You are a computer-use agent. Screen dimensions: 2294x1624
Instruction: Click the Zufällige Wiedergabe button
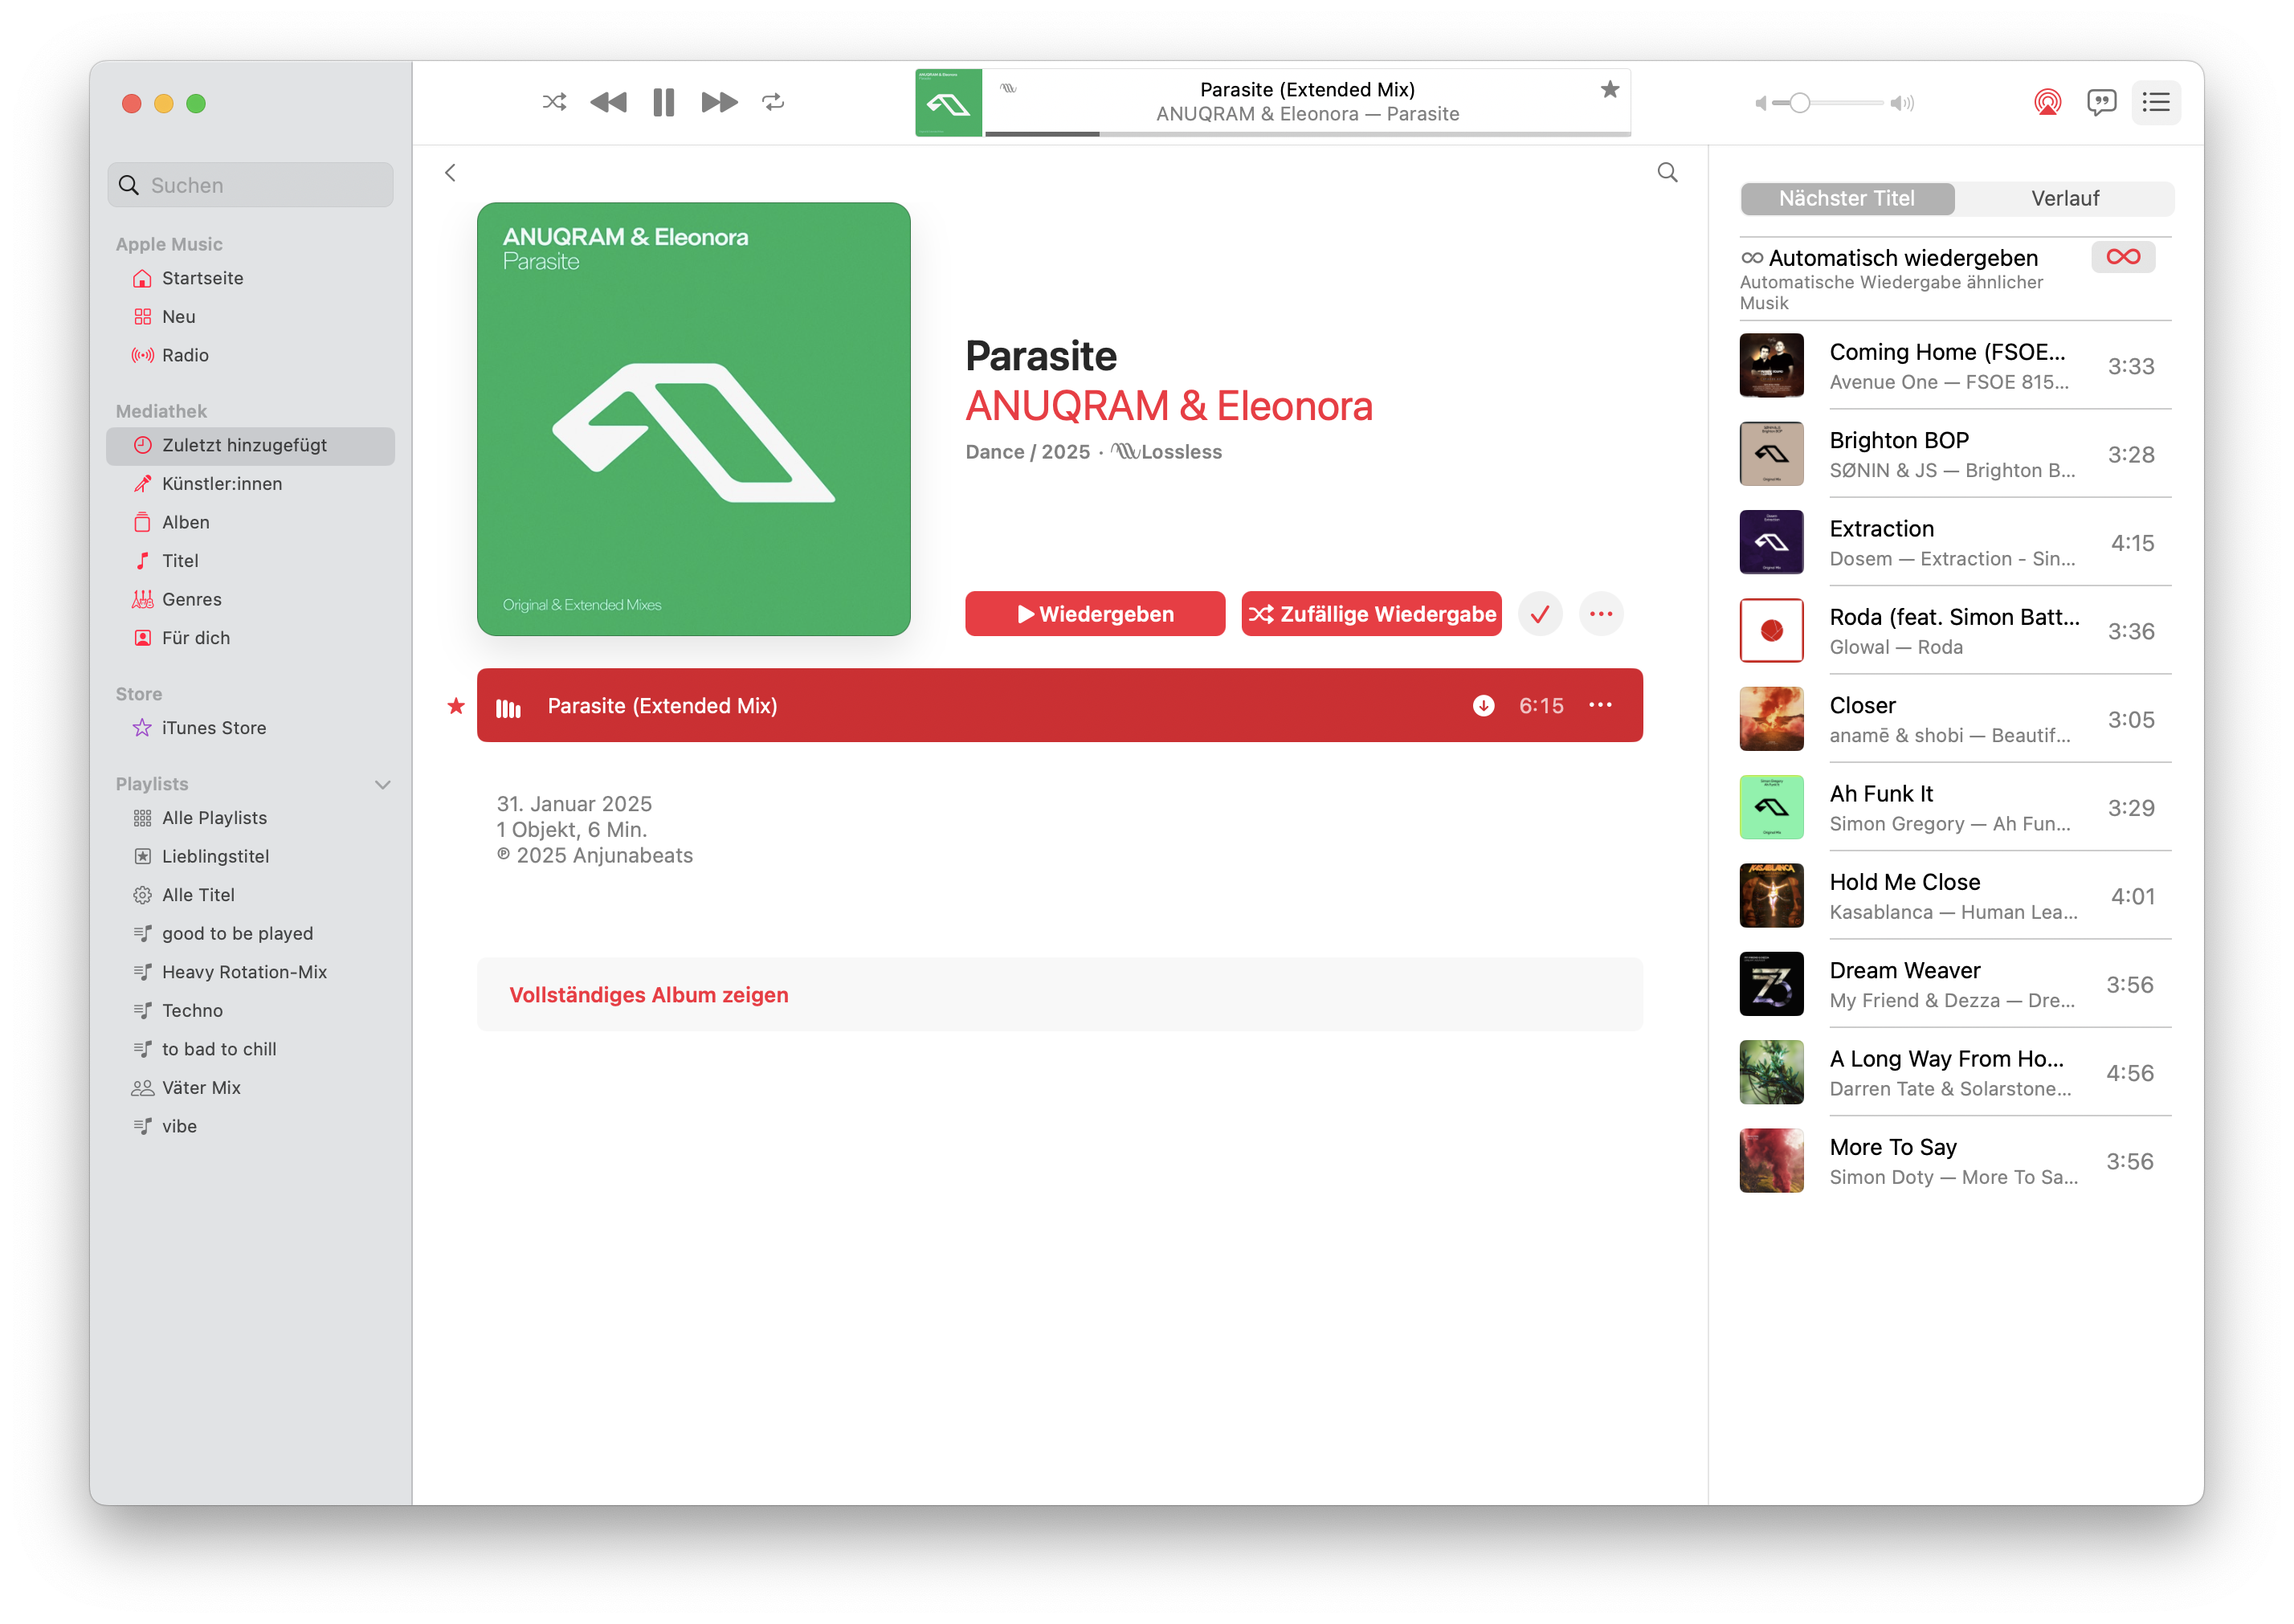1371,614
